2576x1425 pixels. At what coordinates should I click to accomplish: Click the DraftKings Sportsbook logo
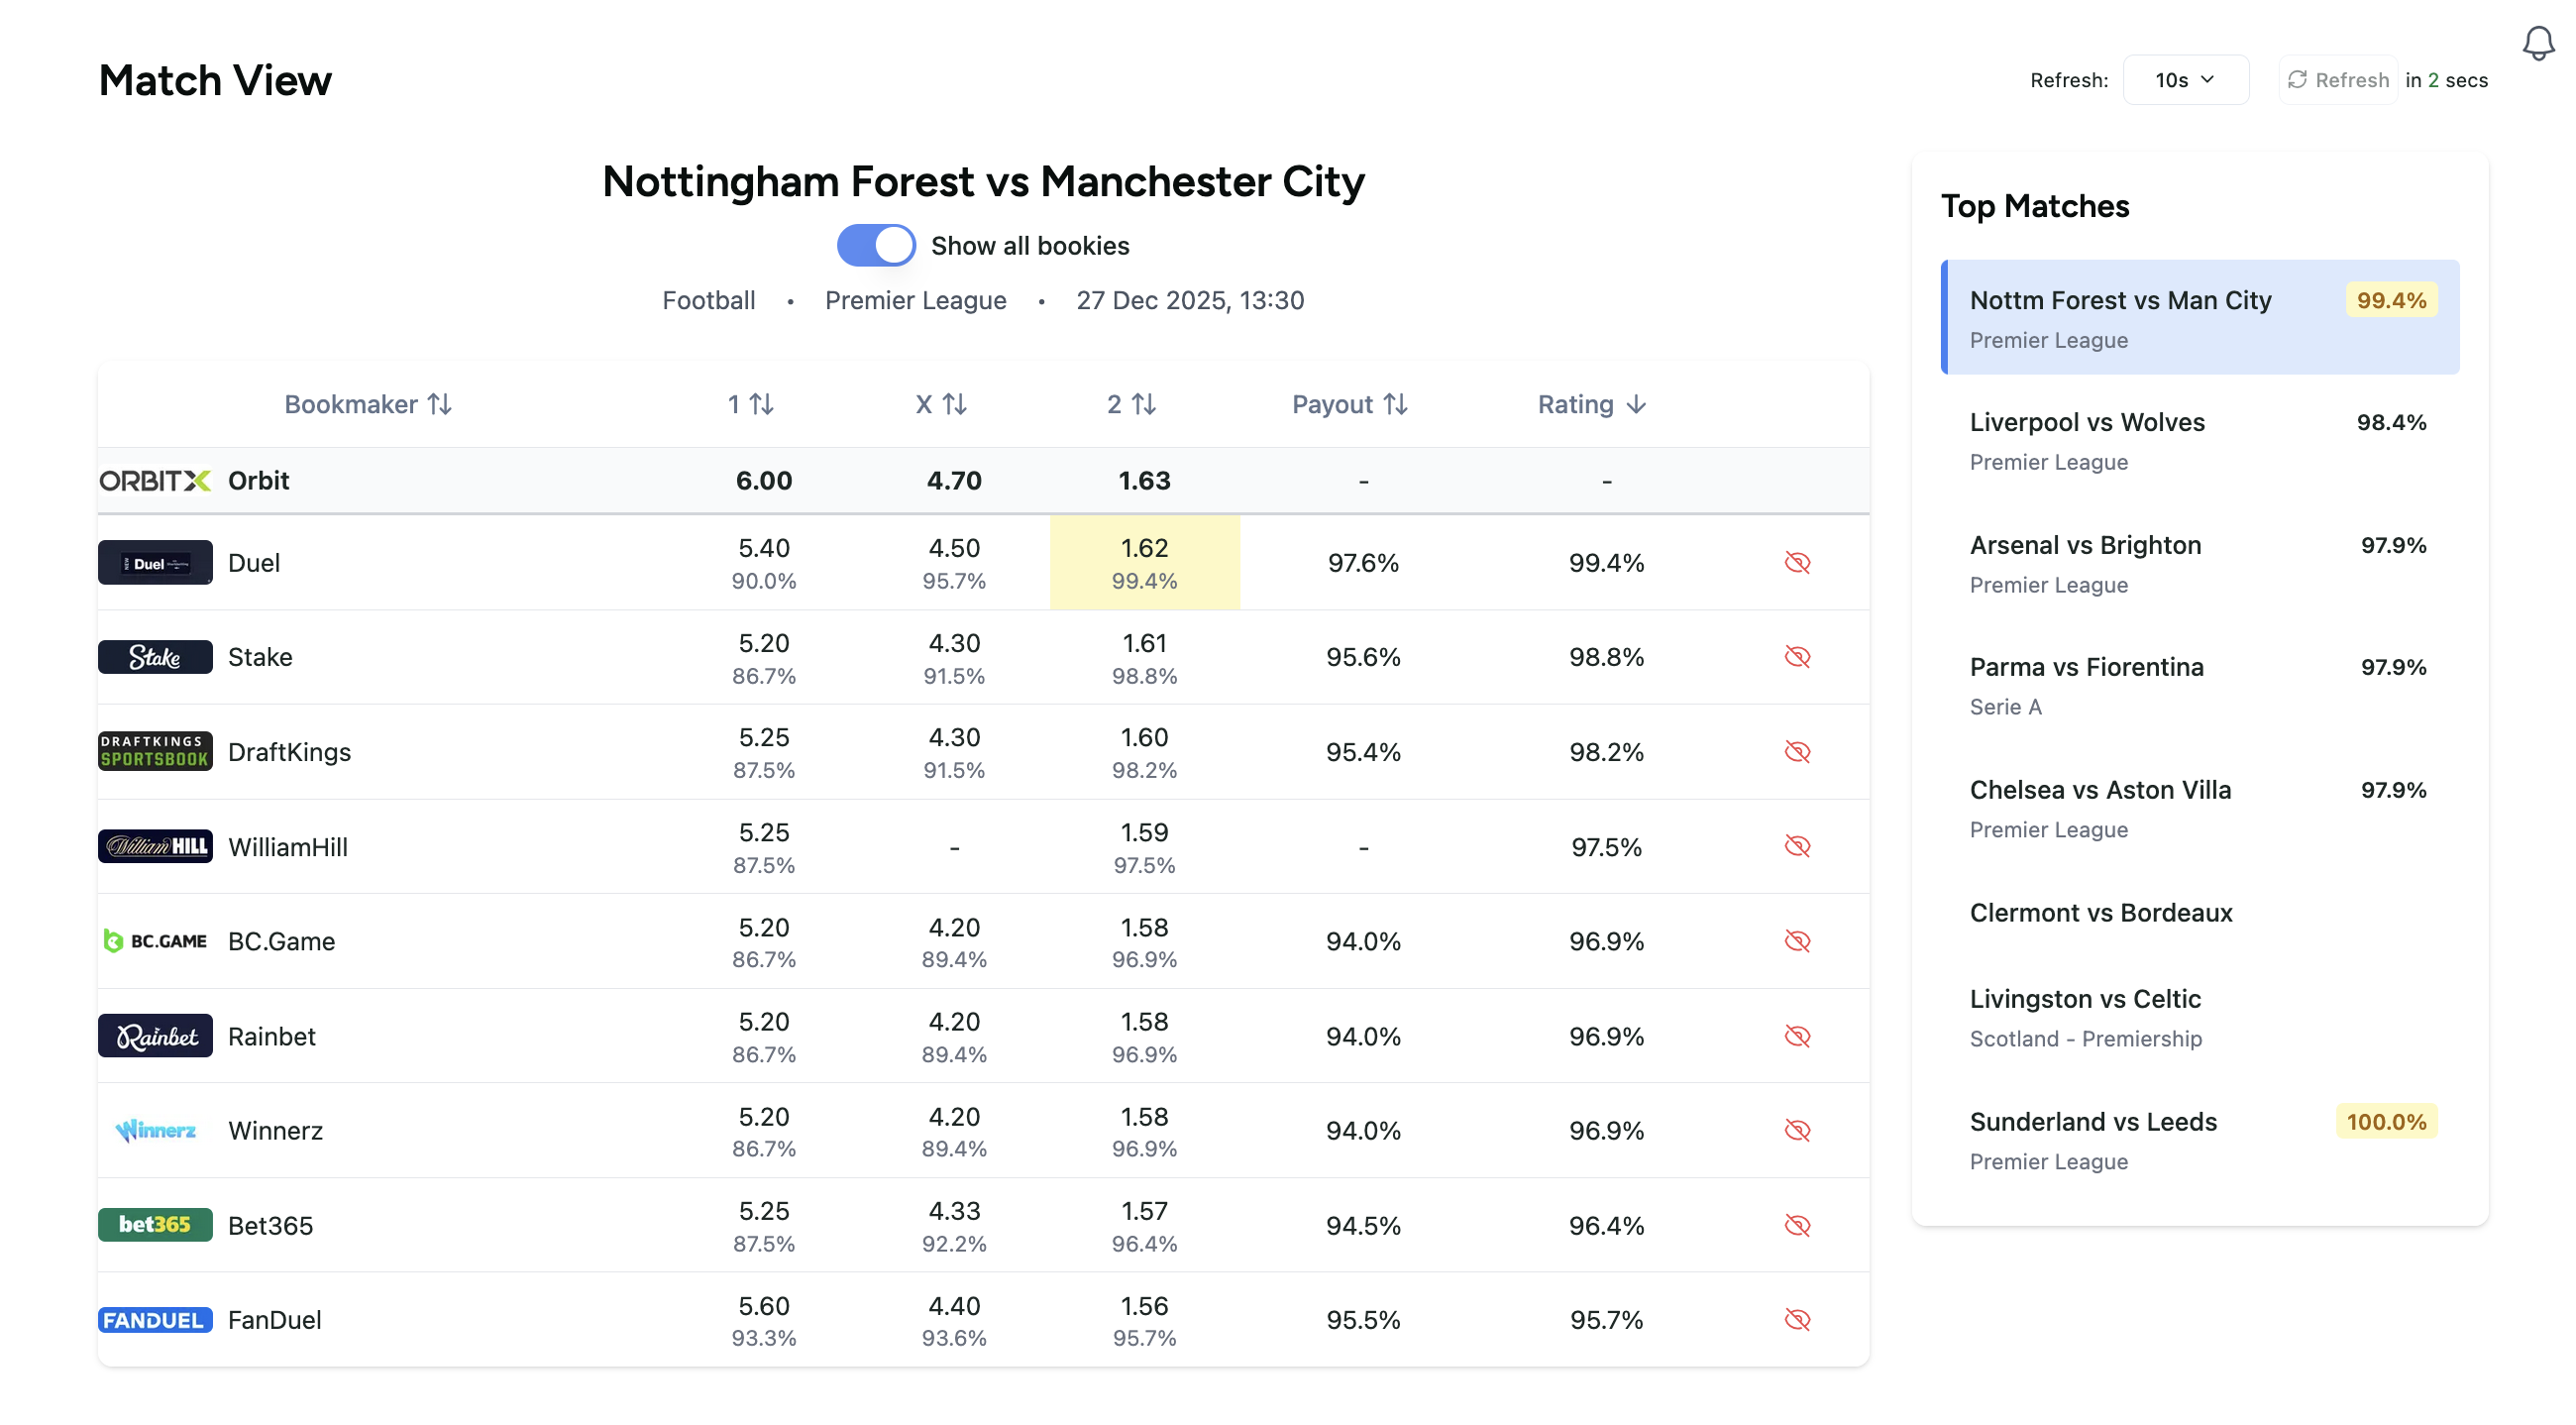pyautogui.click(x=155, y=751)
